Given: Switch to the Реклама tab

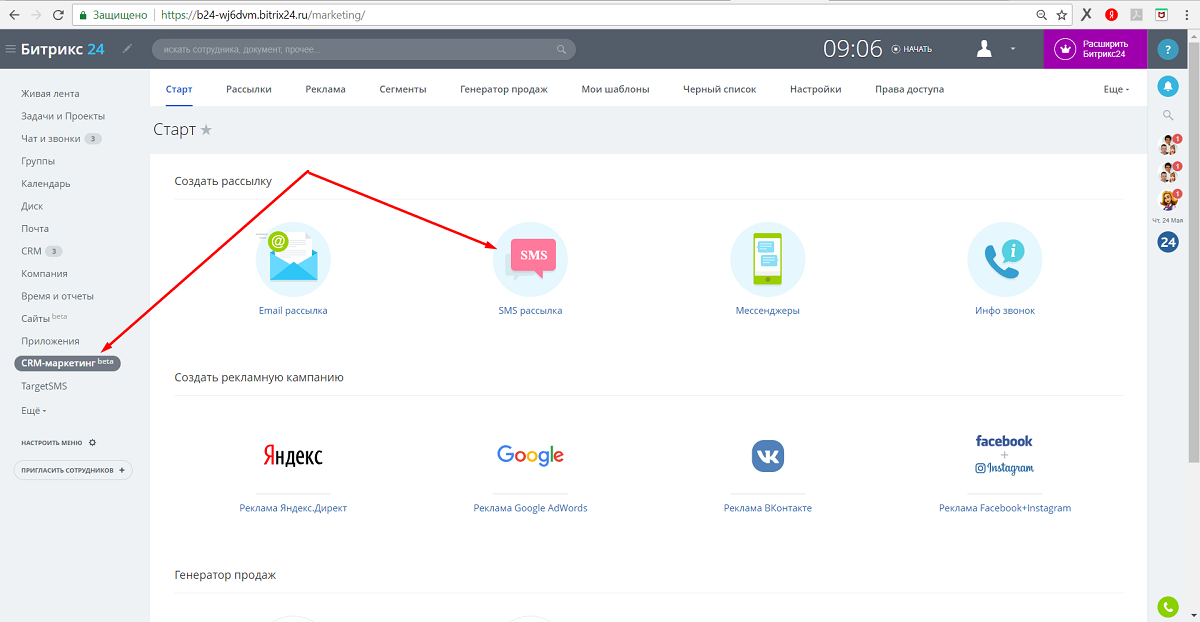Looking at the screenshot, I should point(326,89).
